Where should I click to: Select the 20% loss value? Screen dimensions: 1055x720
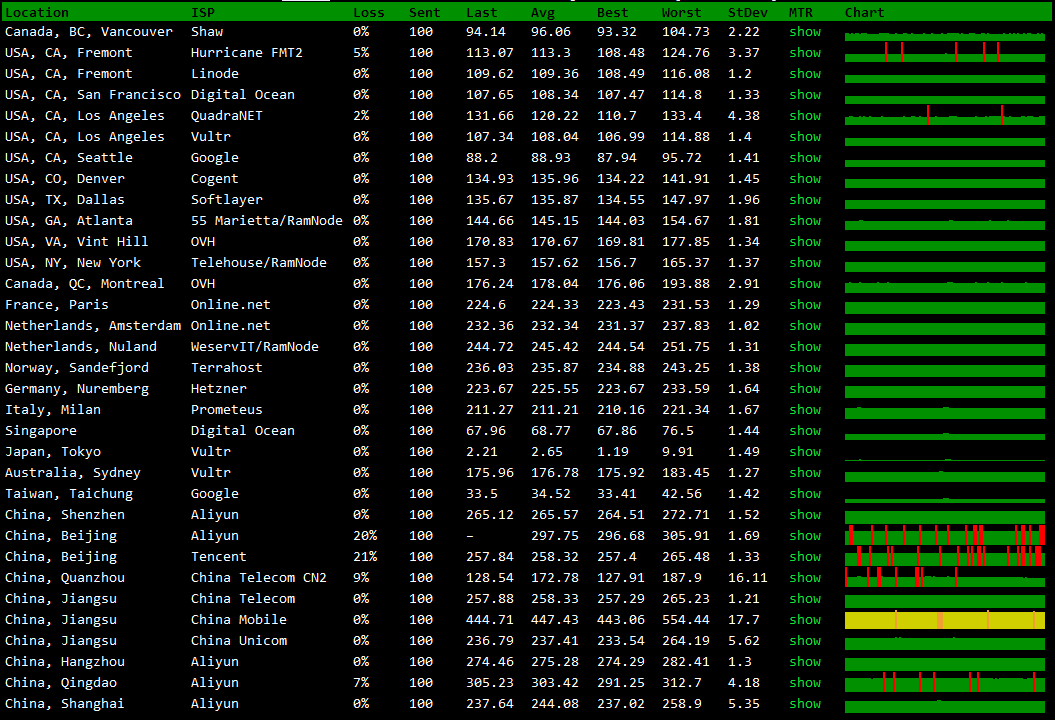click(365, 536)
